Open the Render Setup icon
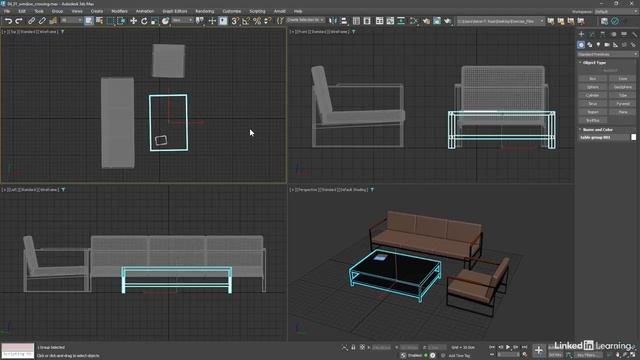 (x=426, y=20)
